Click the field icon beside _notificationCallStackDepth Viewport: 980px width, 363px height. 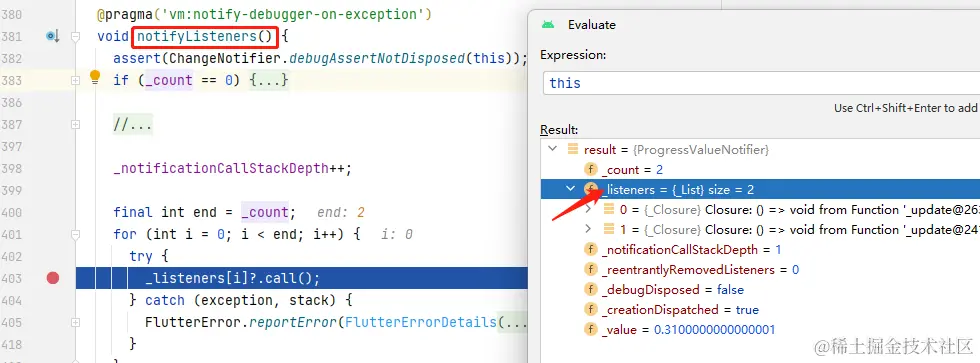(x=591, y=249)
